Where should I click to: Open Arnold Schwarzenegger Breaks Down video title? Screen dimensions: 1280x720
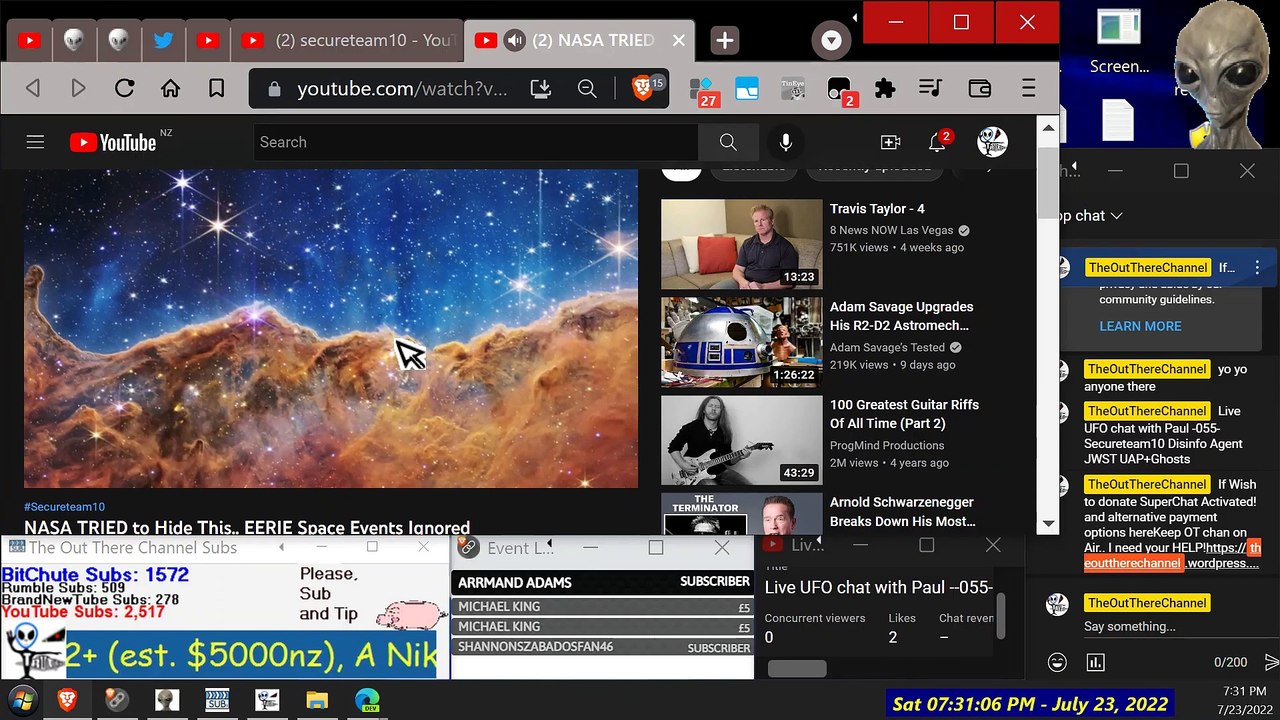[x=903, y=512]
